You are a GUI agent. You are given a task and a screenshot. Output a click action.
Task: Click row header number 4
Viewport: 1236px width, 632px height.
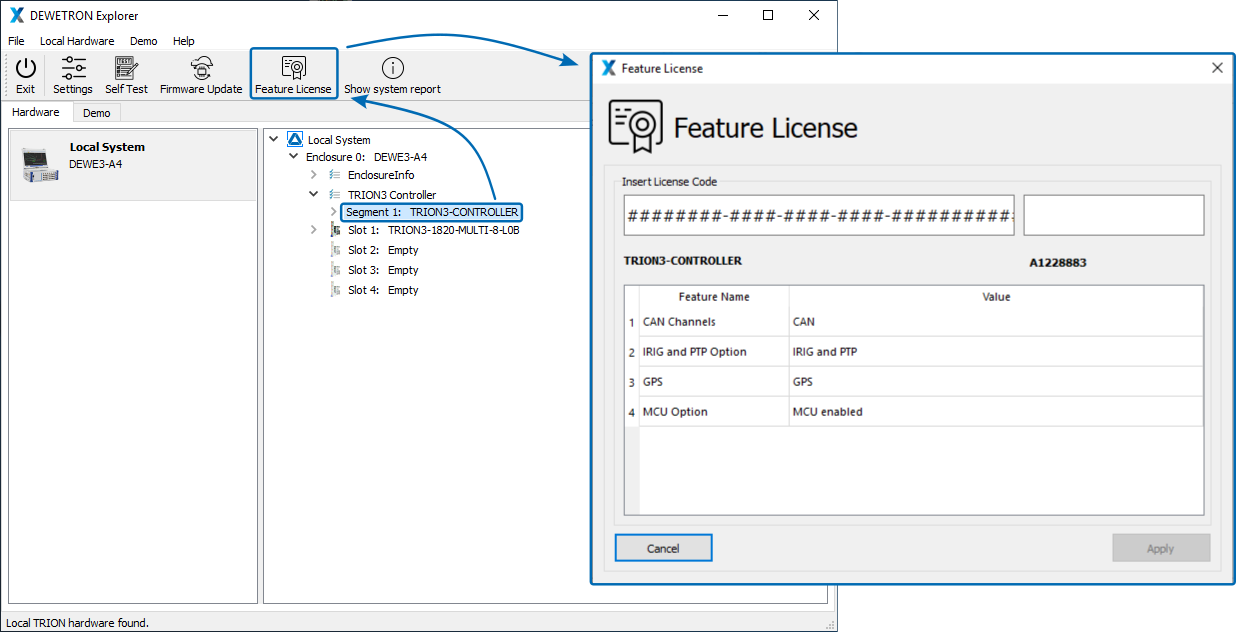[x=632, y=412]
